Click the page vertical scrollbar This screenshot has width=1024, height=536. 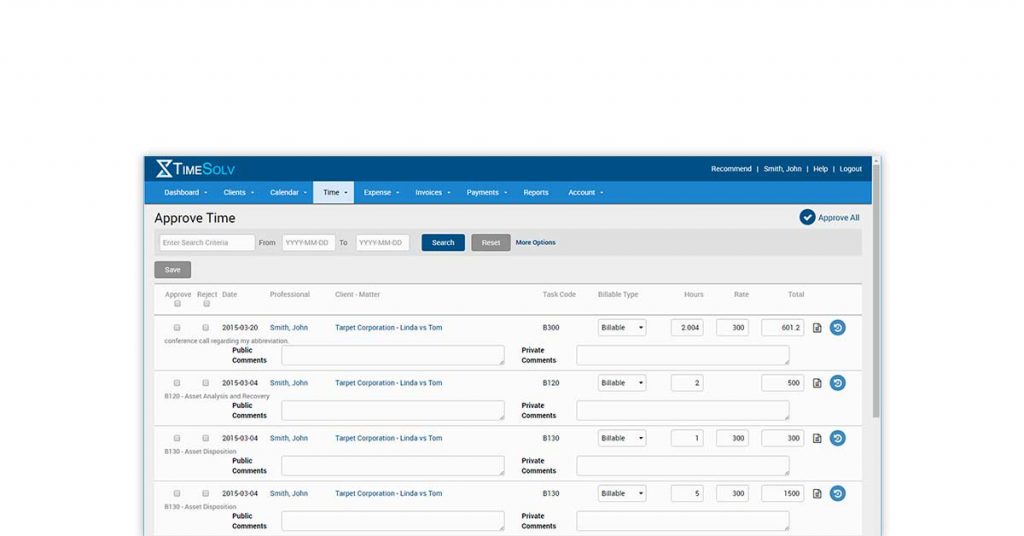pos(876,300)
